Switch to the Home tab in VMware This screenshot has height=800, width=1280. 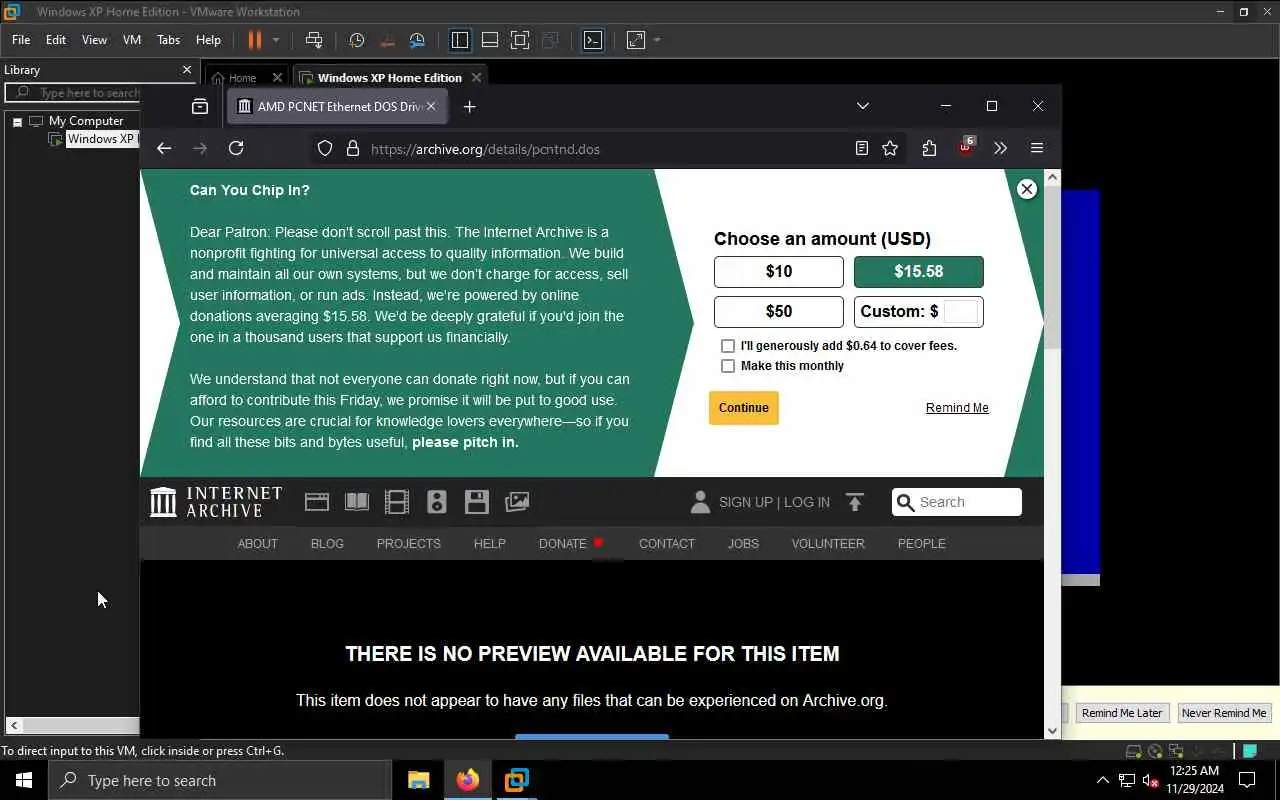pos(242,78)
